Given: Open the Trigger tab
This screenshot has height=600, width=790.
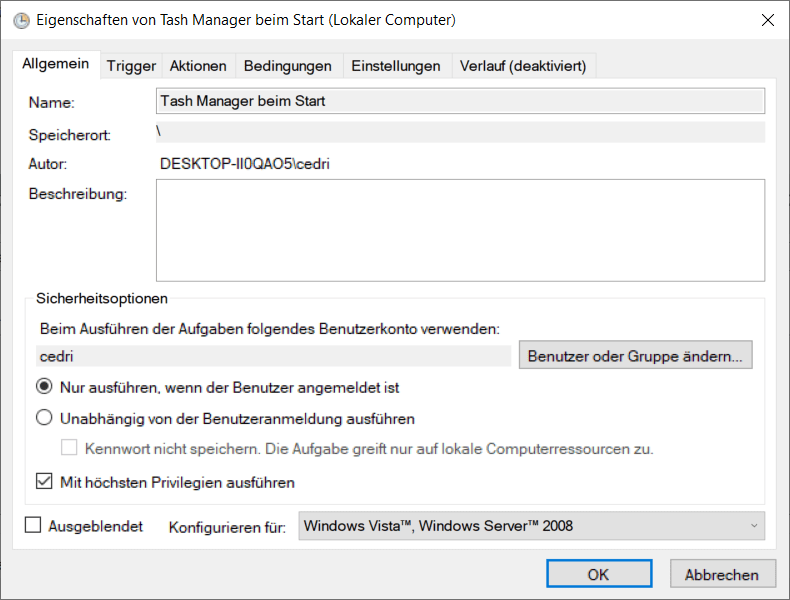Looking at the screenshot, I should click(132, 66).
